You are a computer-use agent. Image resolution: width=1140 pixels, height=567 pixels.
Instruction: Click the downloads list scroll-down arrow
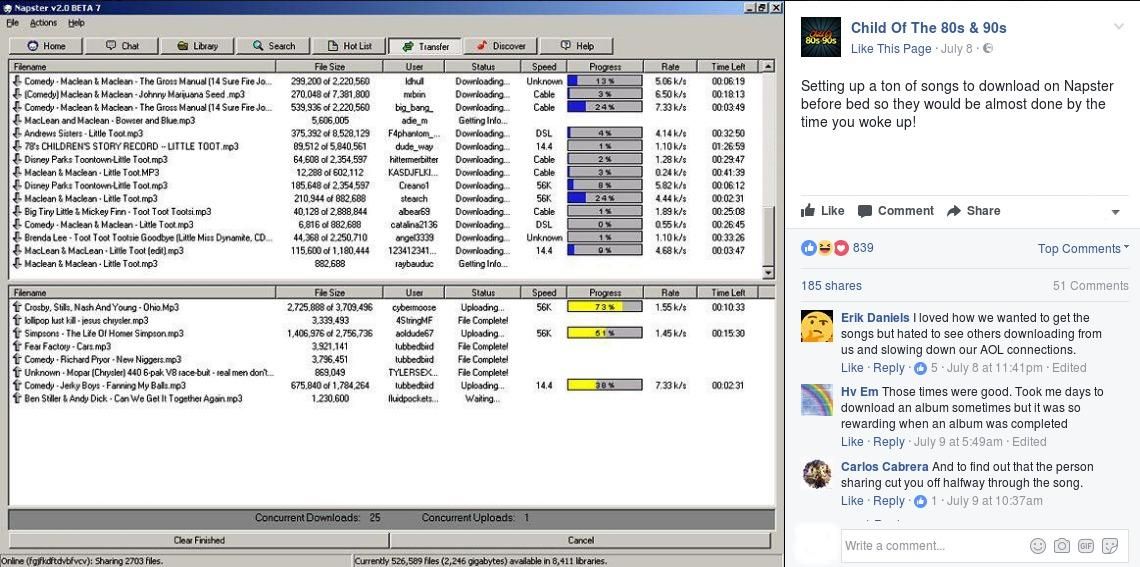coord(768,273)
